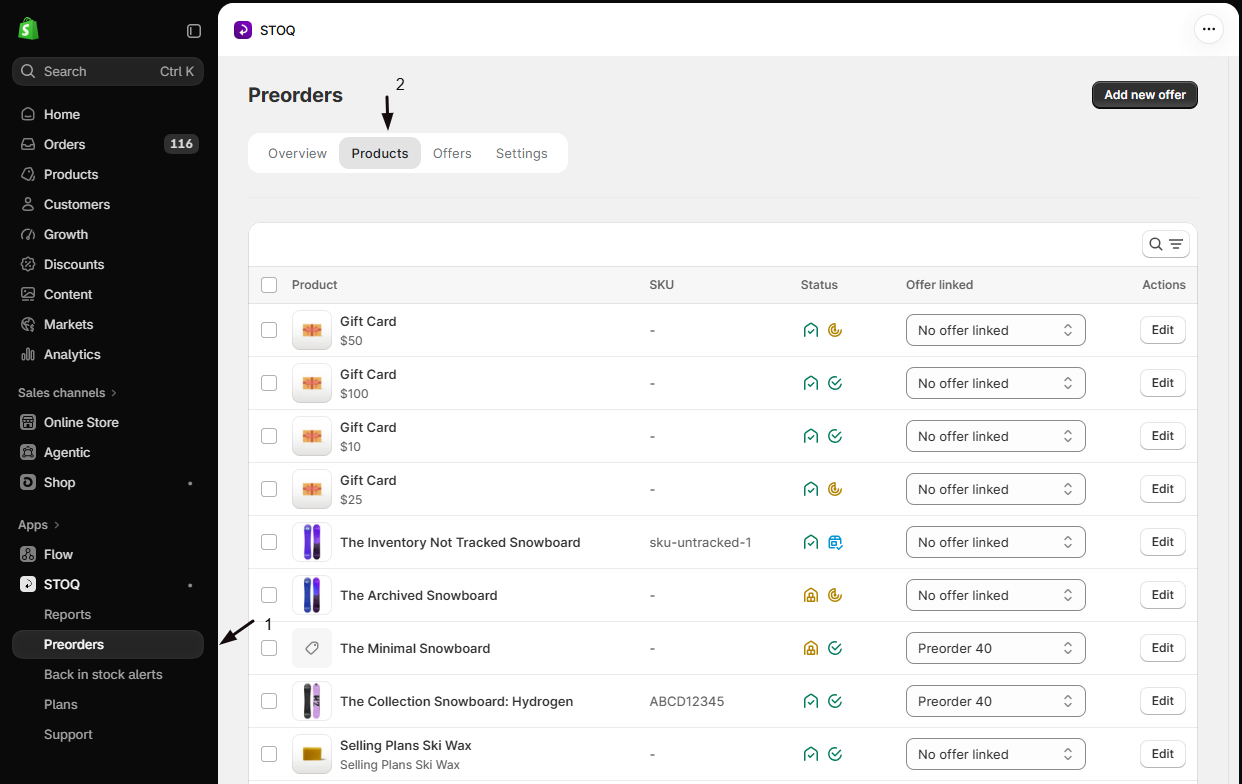Open offer dropdown for Gift Card $100

coord(996,383)
